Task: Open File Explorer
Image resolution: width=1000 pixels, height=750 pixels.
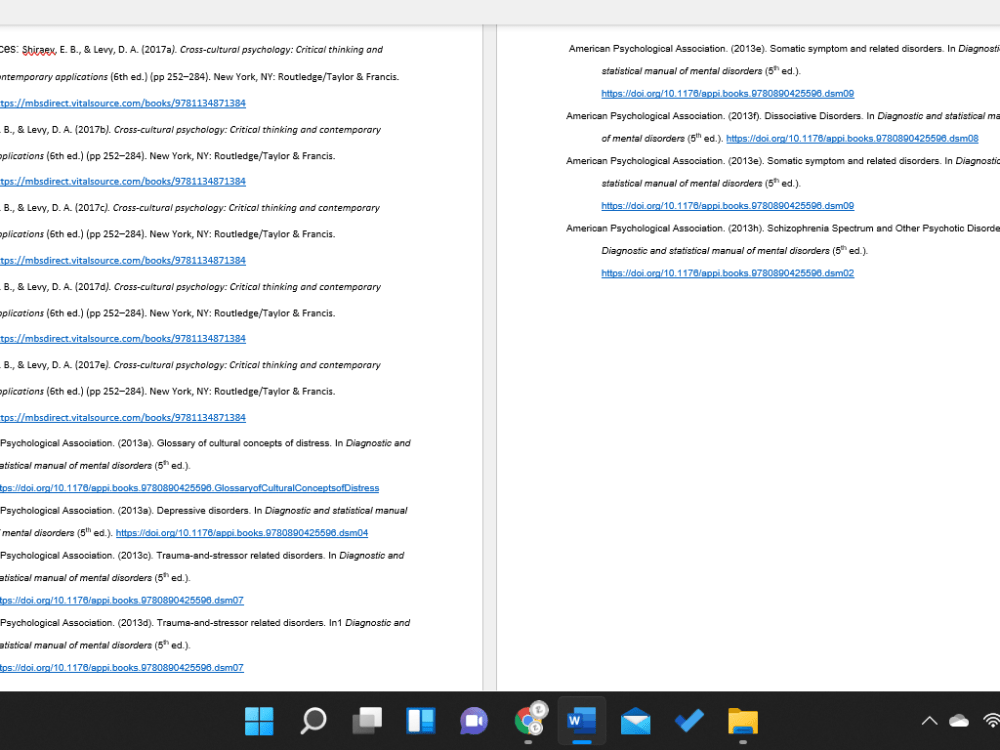Action: pyautogui.click(x=742, y=721)
